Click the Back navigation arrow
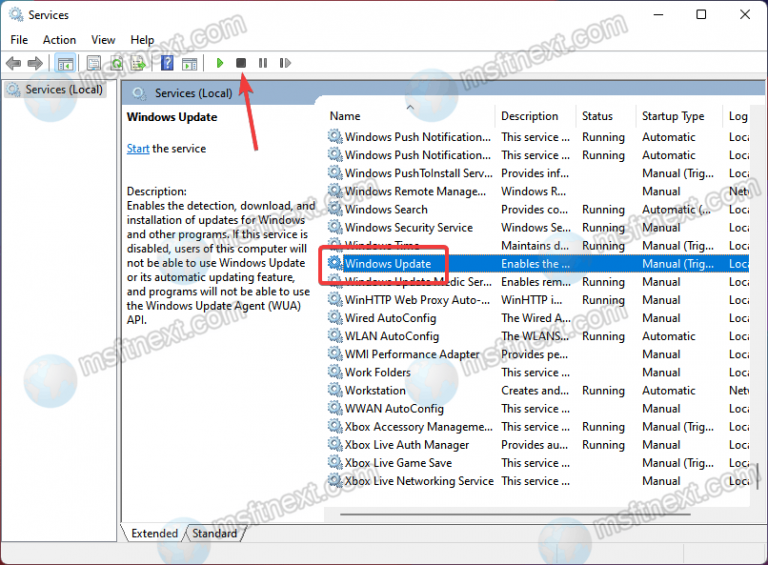This screenshot has width=768, height=565. click(13, 63)
